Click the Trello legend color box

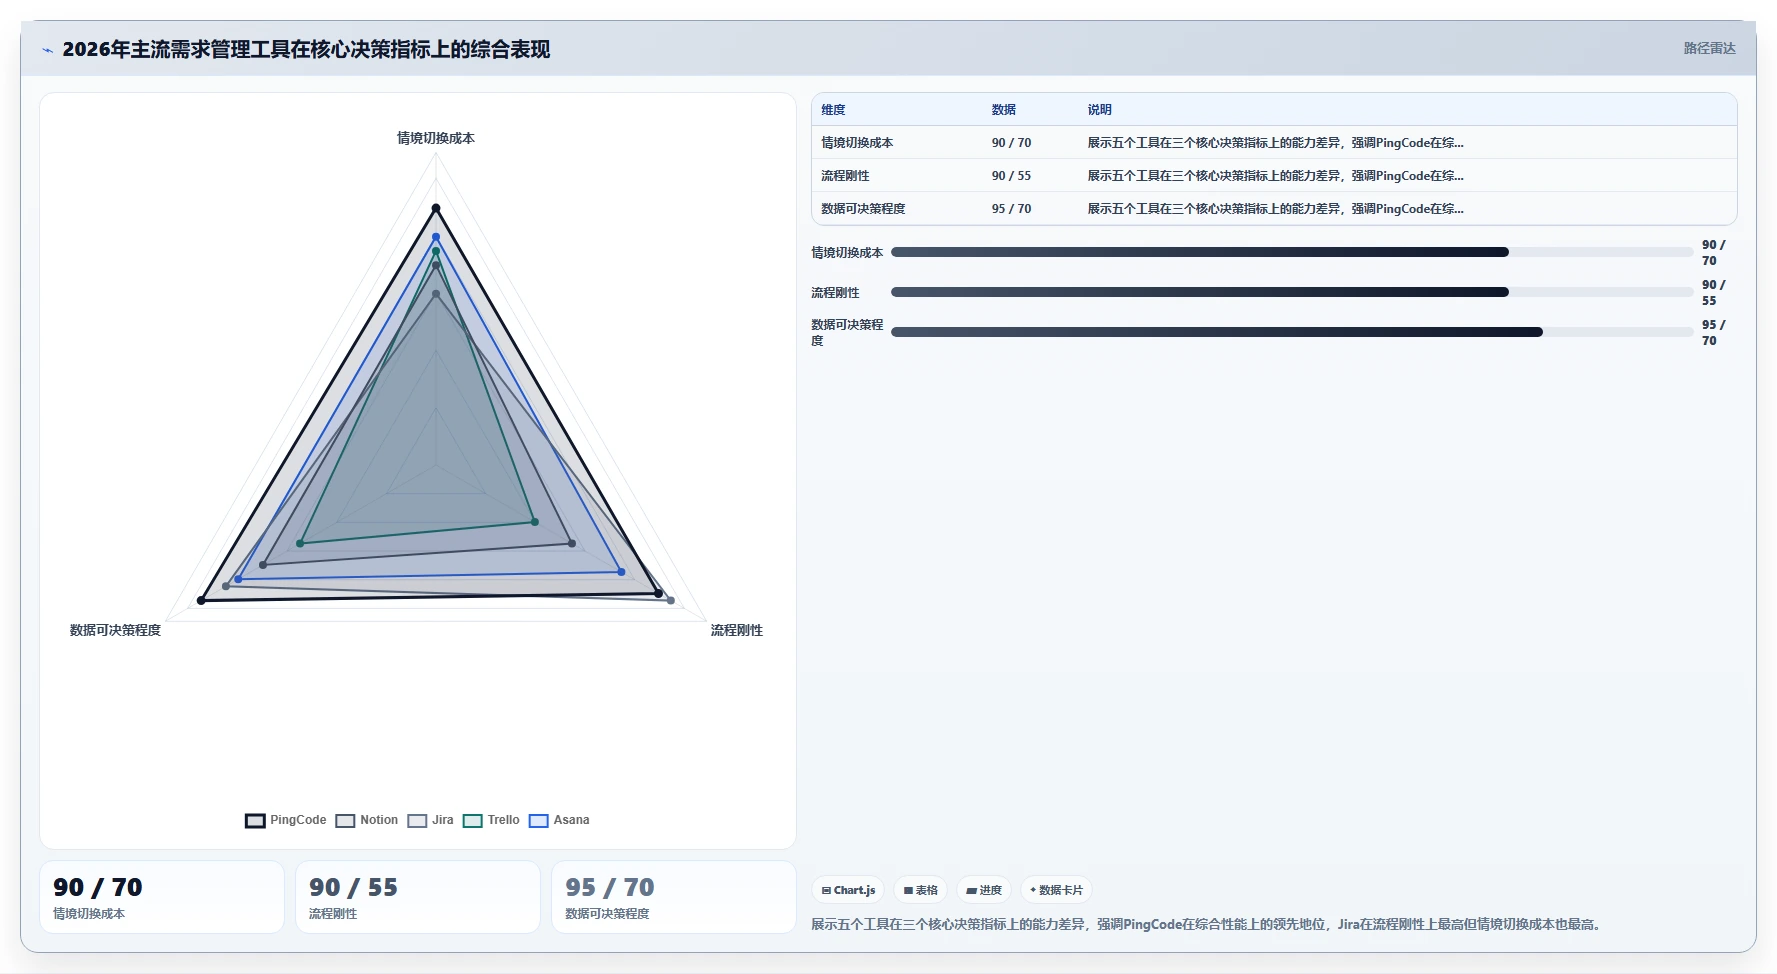473,821
